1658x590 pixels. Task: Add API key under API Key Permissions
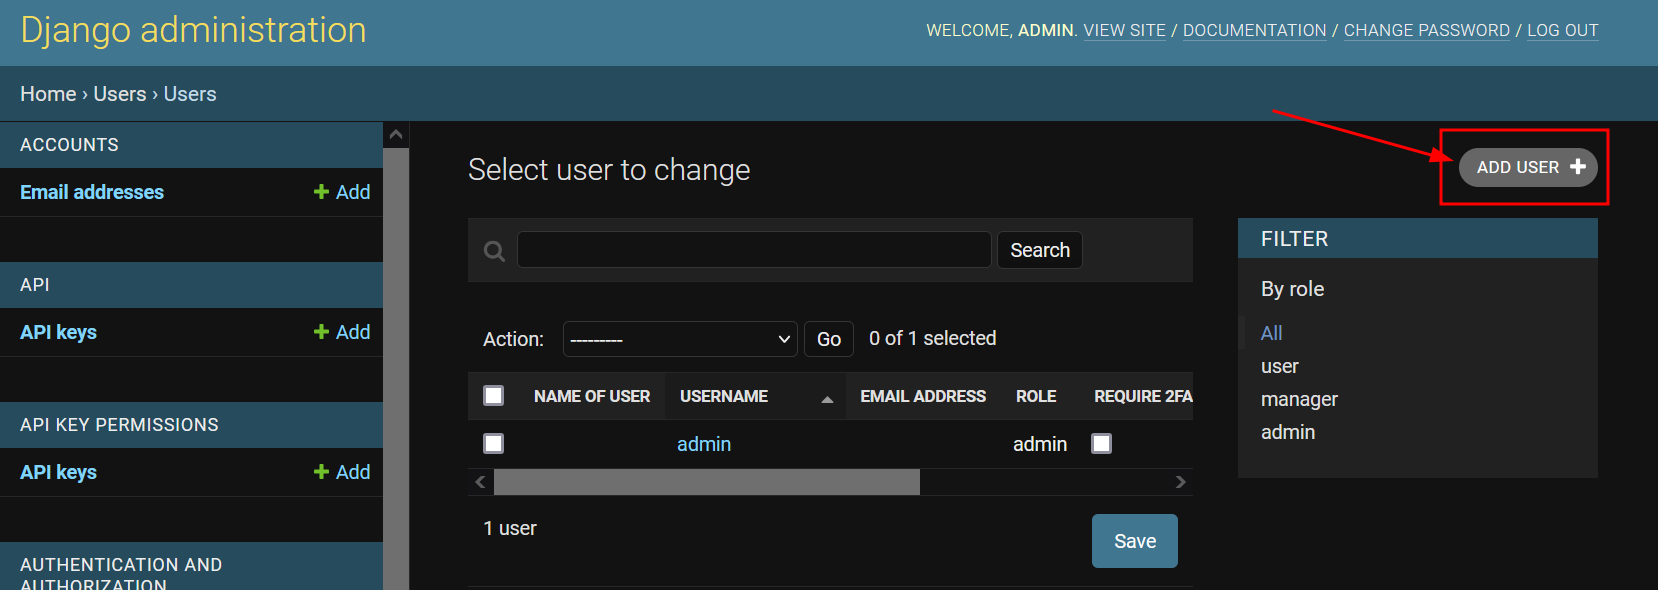click(342, 472)
